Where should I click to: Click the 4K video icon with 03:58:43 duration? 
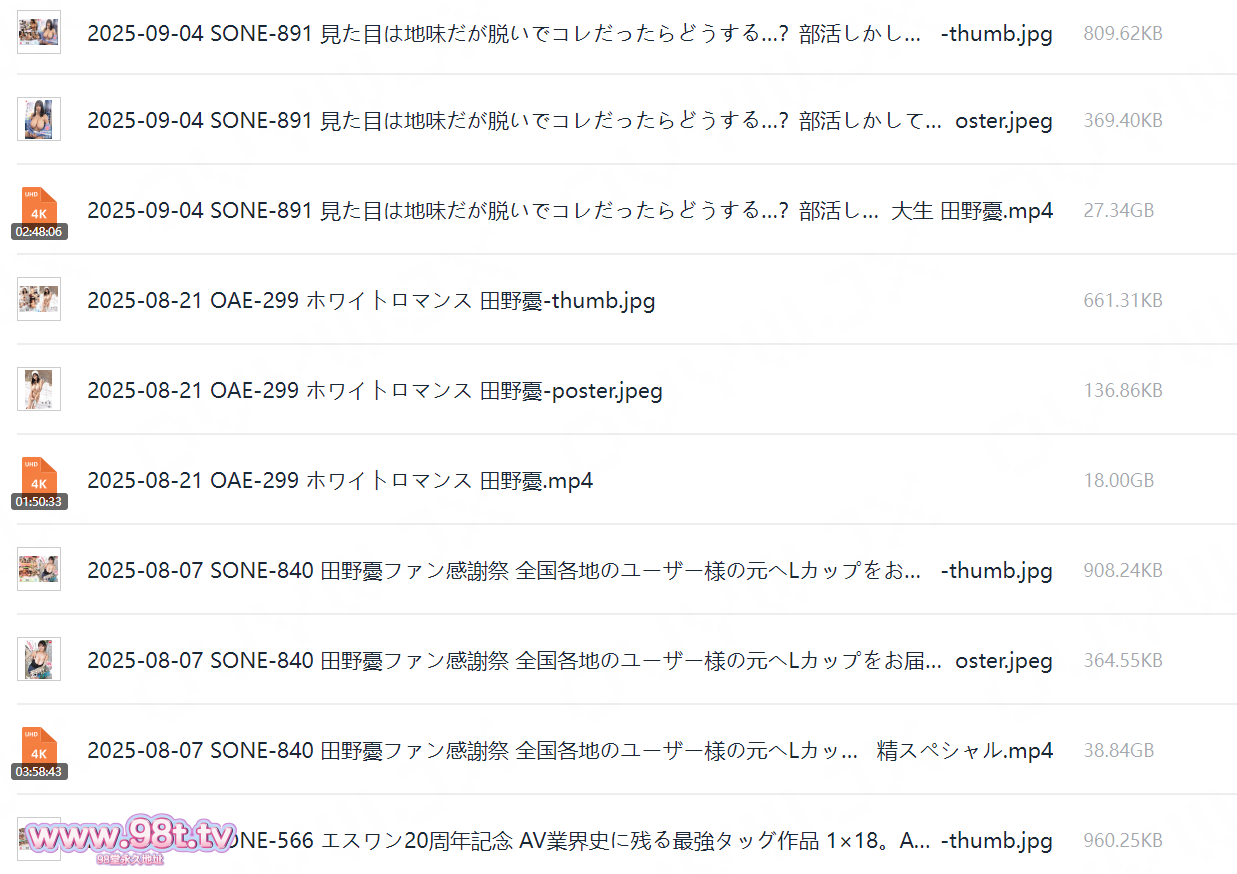(x=39, y=751)
